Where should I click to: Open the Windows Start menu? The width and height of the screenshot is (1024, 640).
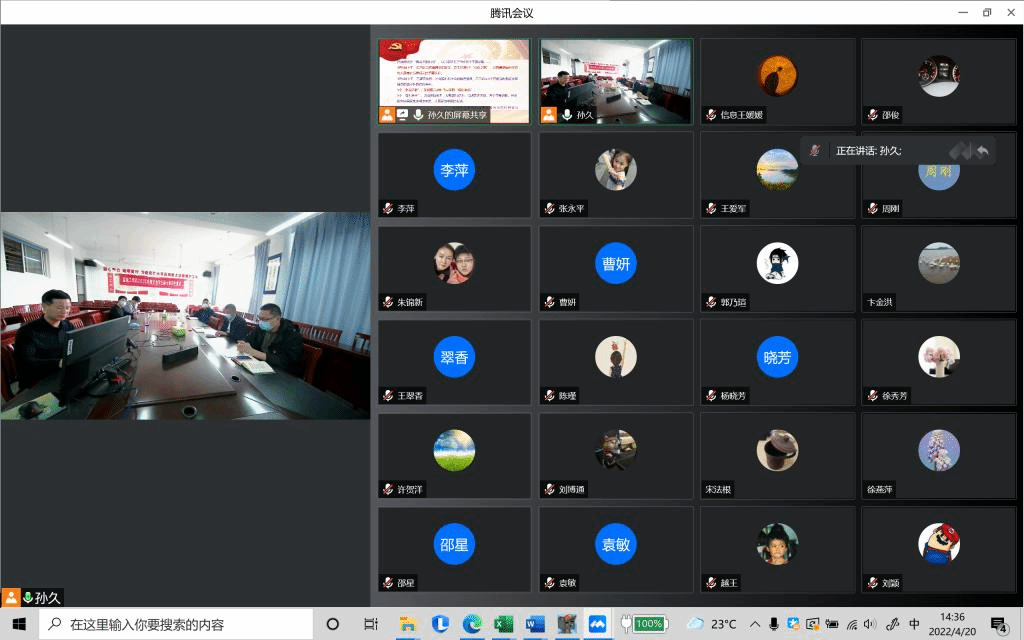point(18,624)
